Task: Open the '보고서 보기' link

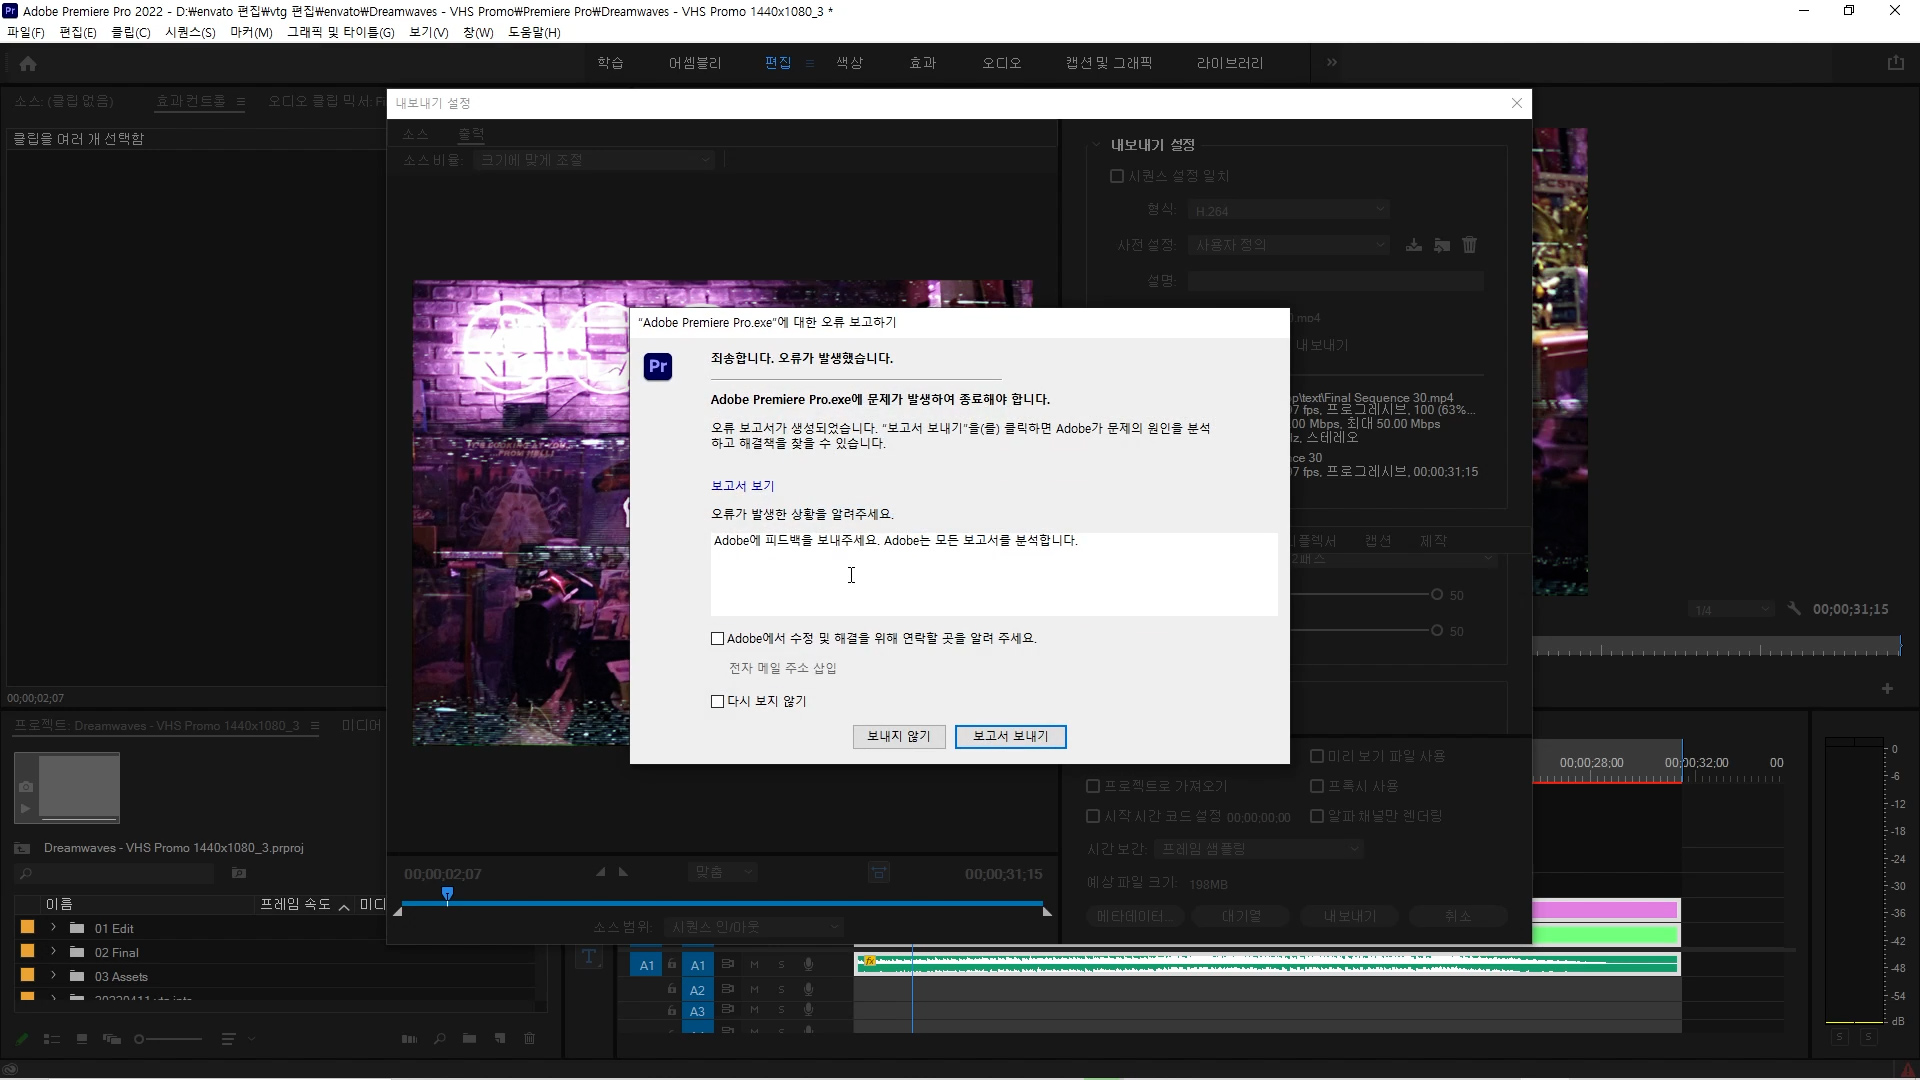Action: click(x=742, y=486)
